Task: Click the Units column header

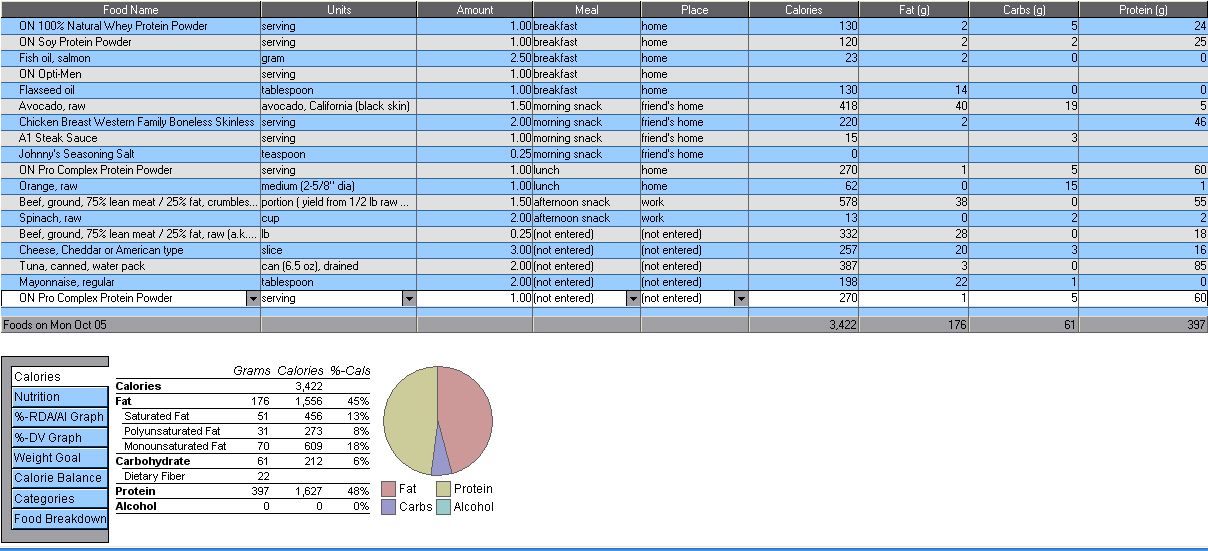Action: [x=339, y=10]
